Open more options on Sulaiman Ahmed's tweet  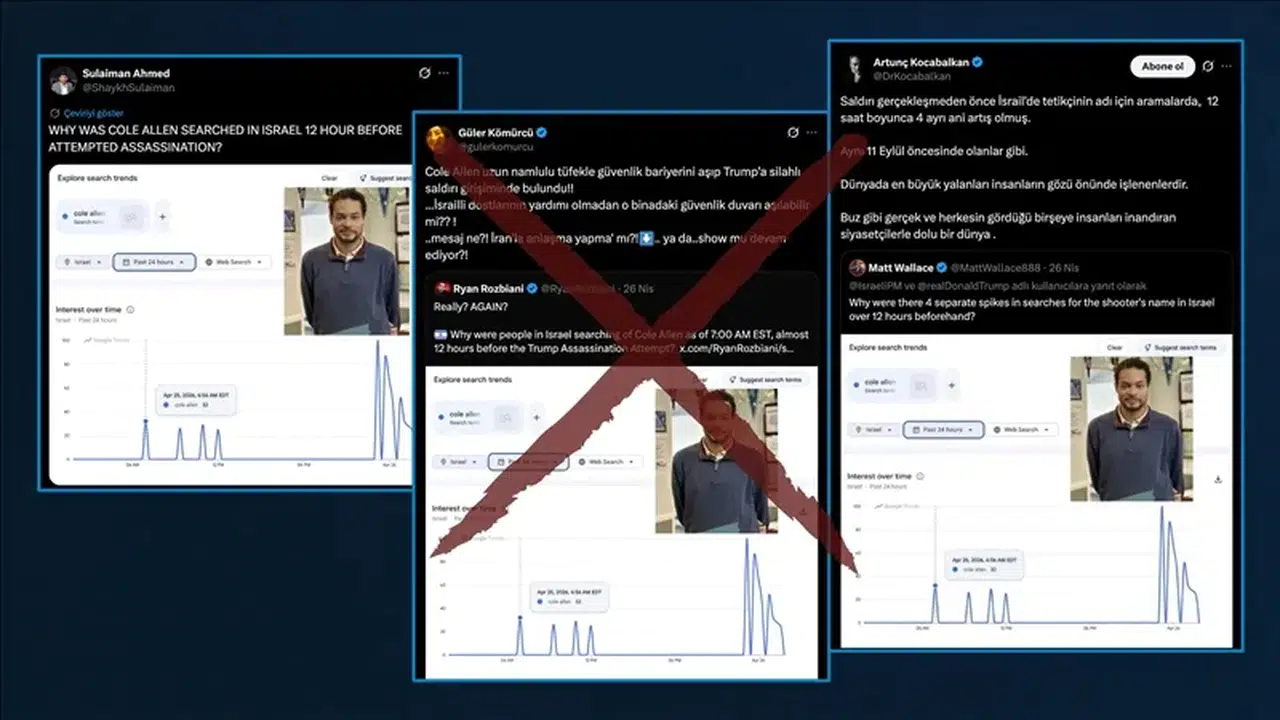pos(443,73)
